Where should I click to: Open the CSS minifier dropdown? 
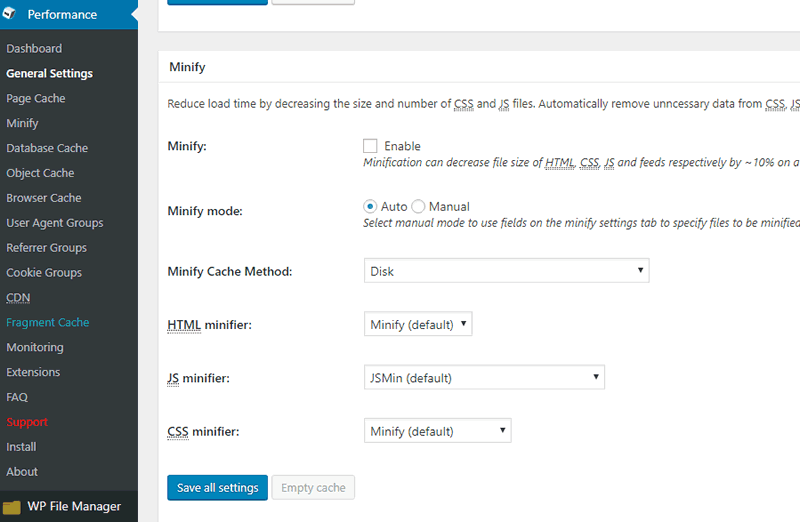click(437, 431)
